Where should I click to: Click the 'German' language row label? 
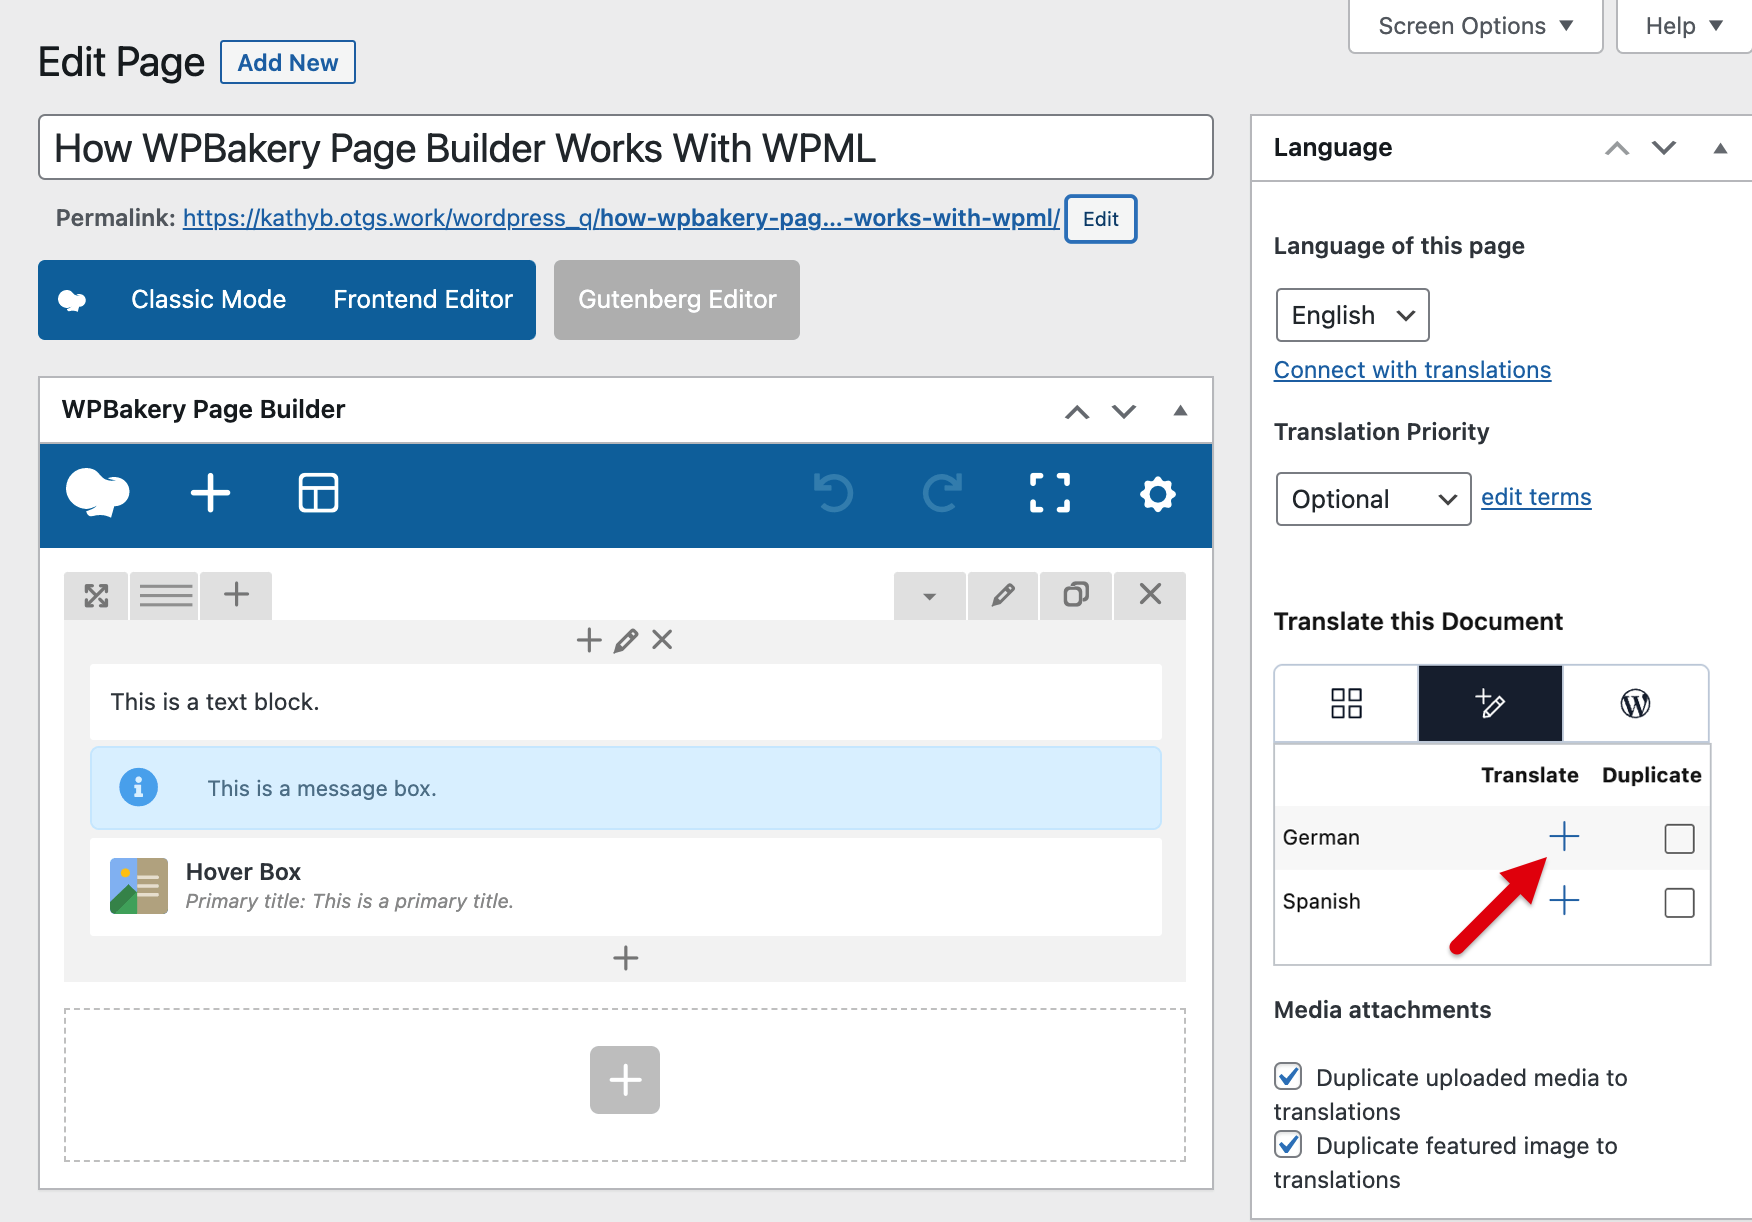[1321, 837]
